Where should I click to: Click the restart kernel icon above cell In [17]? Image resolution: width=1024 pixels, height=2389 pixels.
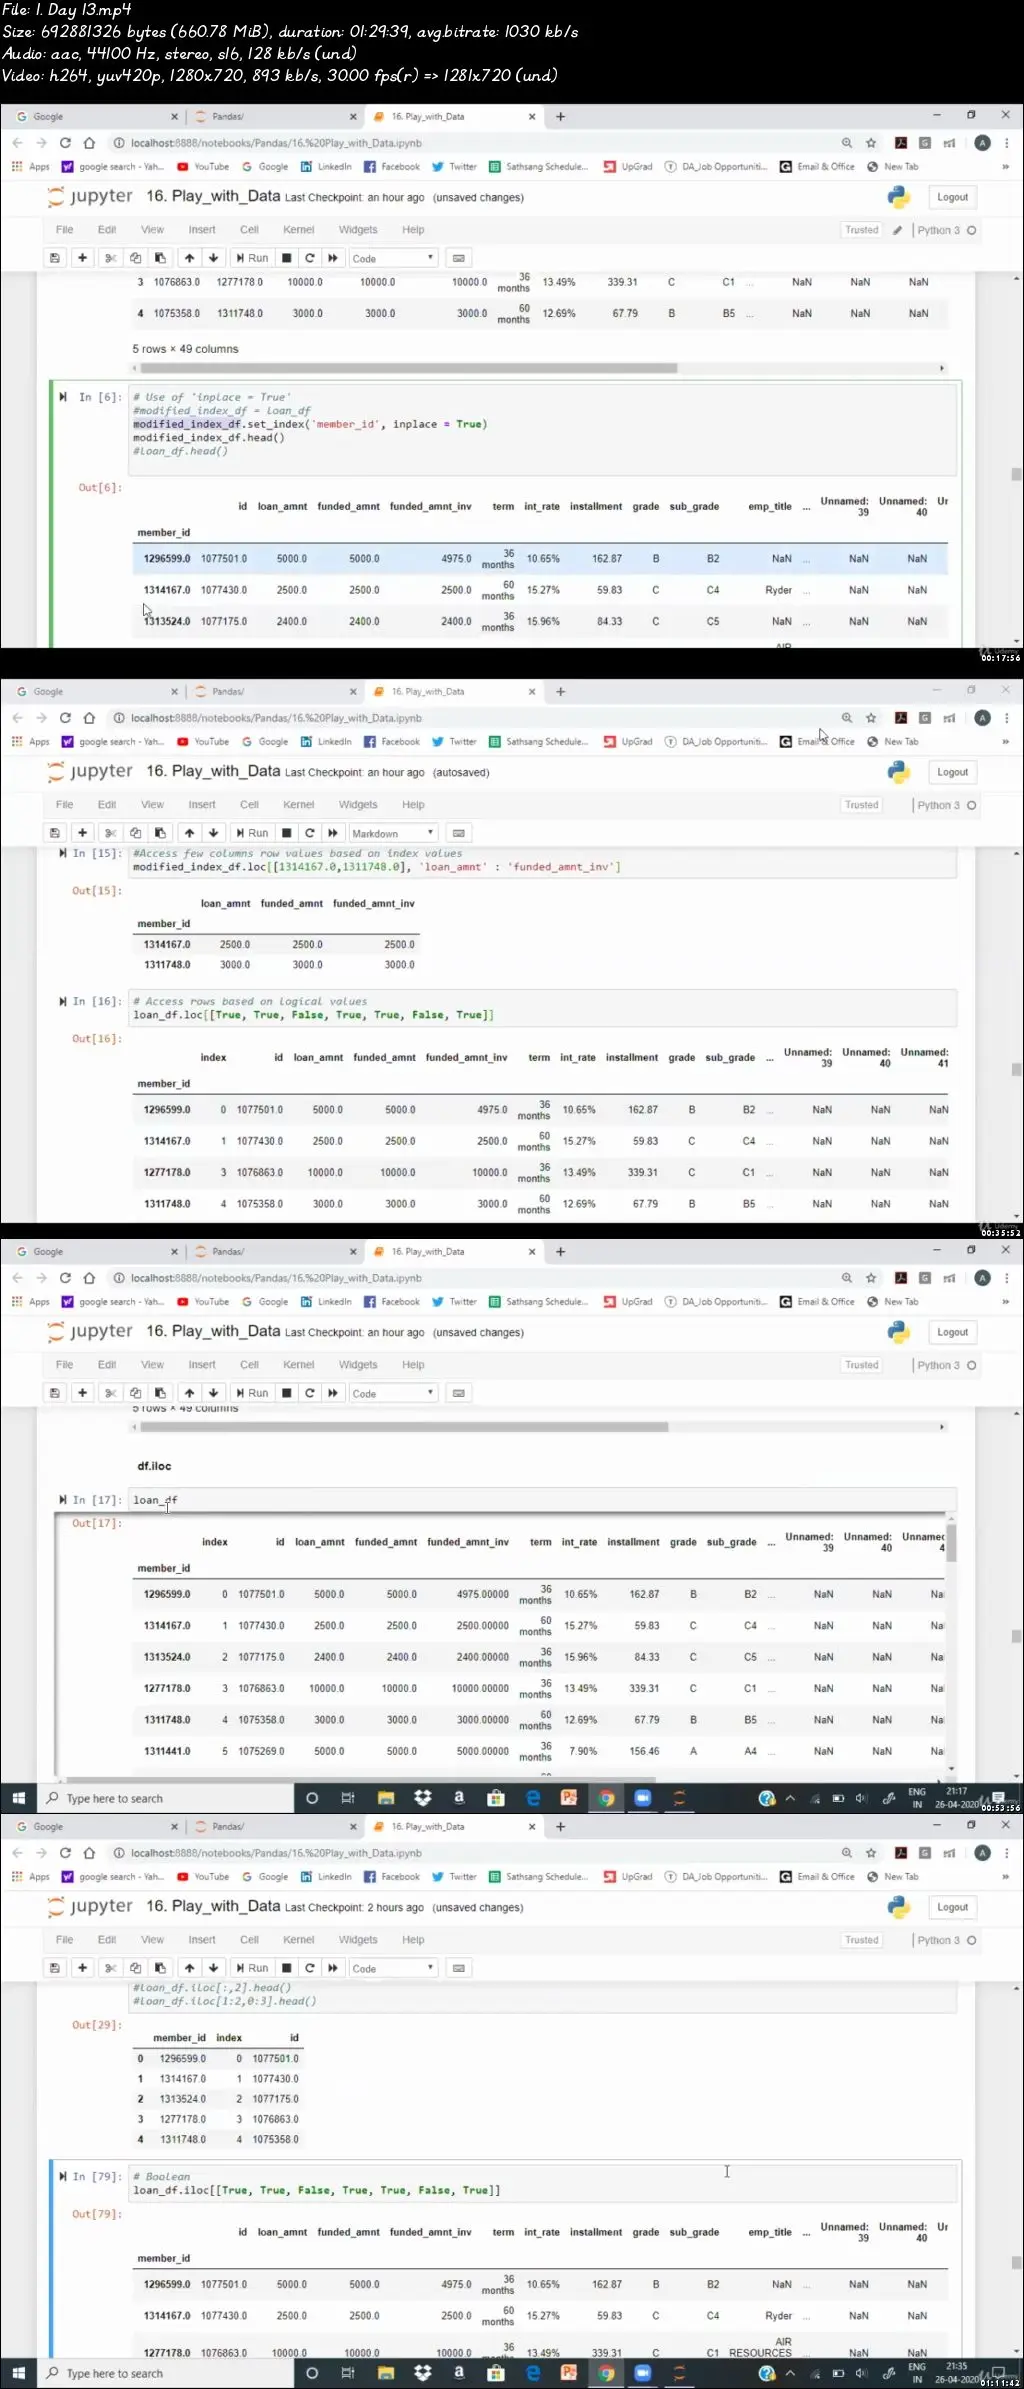310,1393
